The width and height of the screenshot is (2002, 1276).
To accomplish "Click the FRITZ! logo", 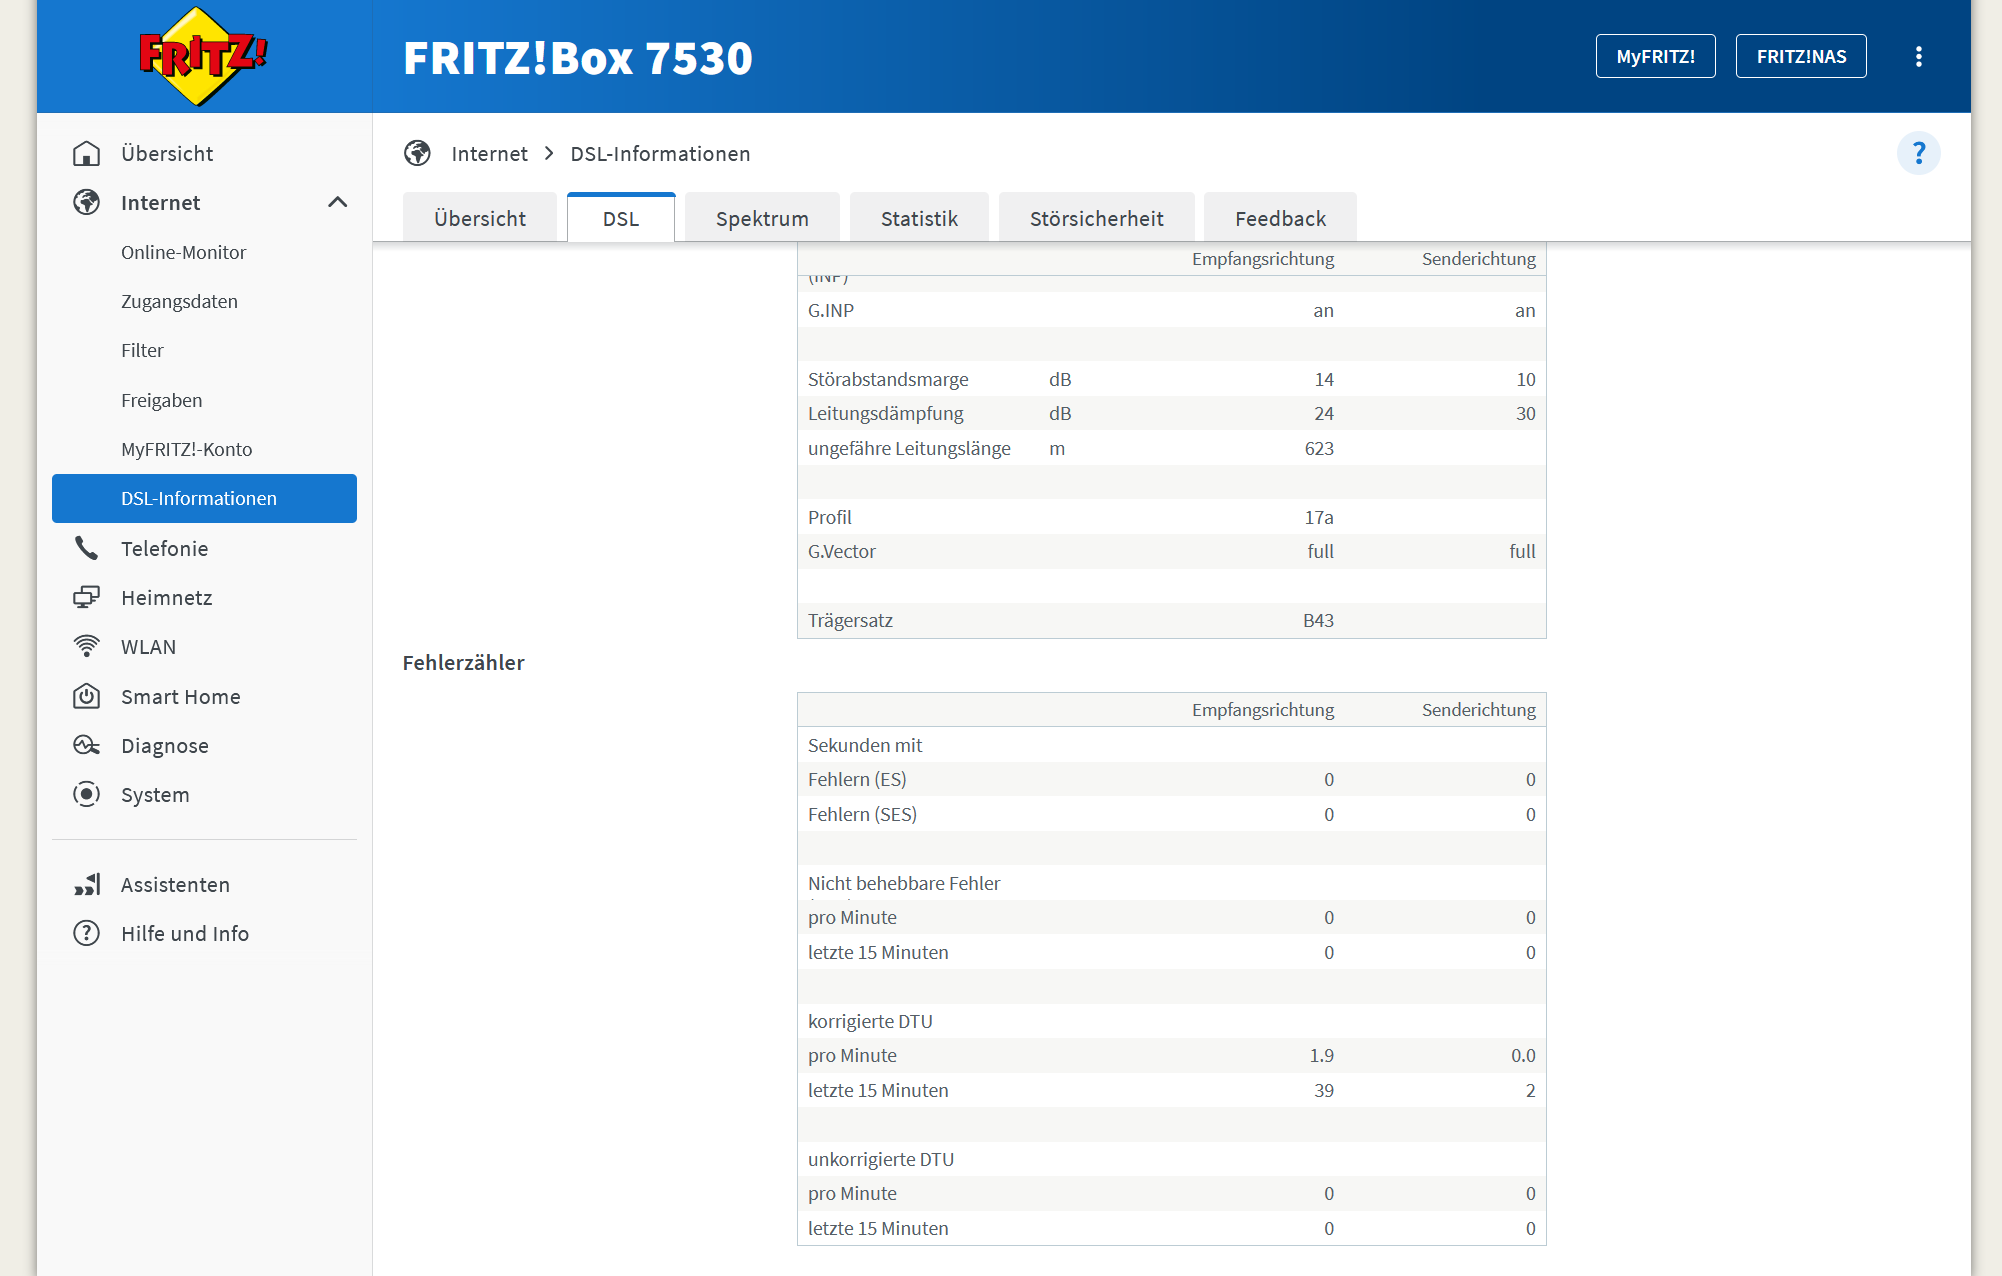I will [203, 56].
